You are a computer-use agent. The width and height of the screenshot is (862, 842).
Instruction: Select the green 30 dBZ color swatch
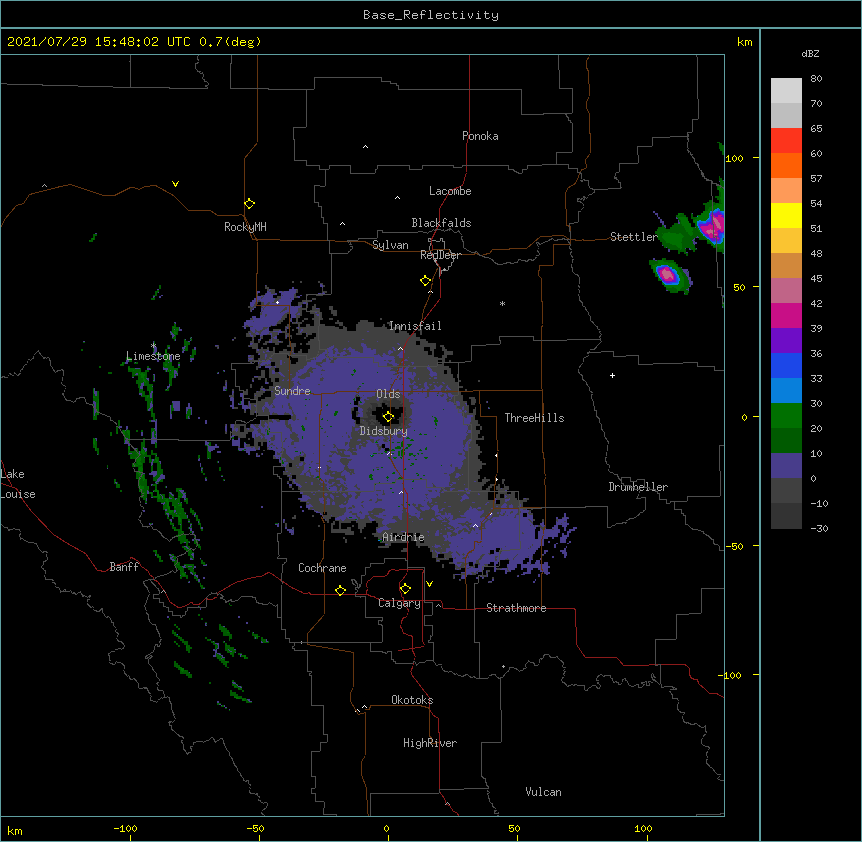786,416
